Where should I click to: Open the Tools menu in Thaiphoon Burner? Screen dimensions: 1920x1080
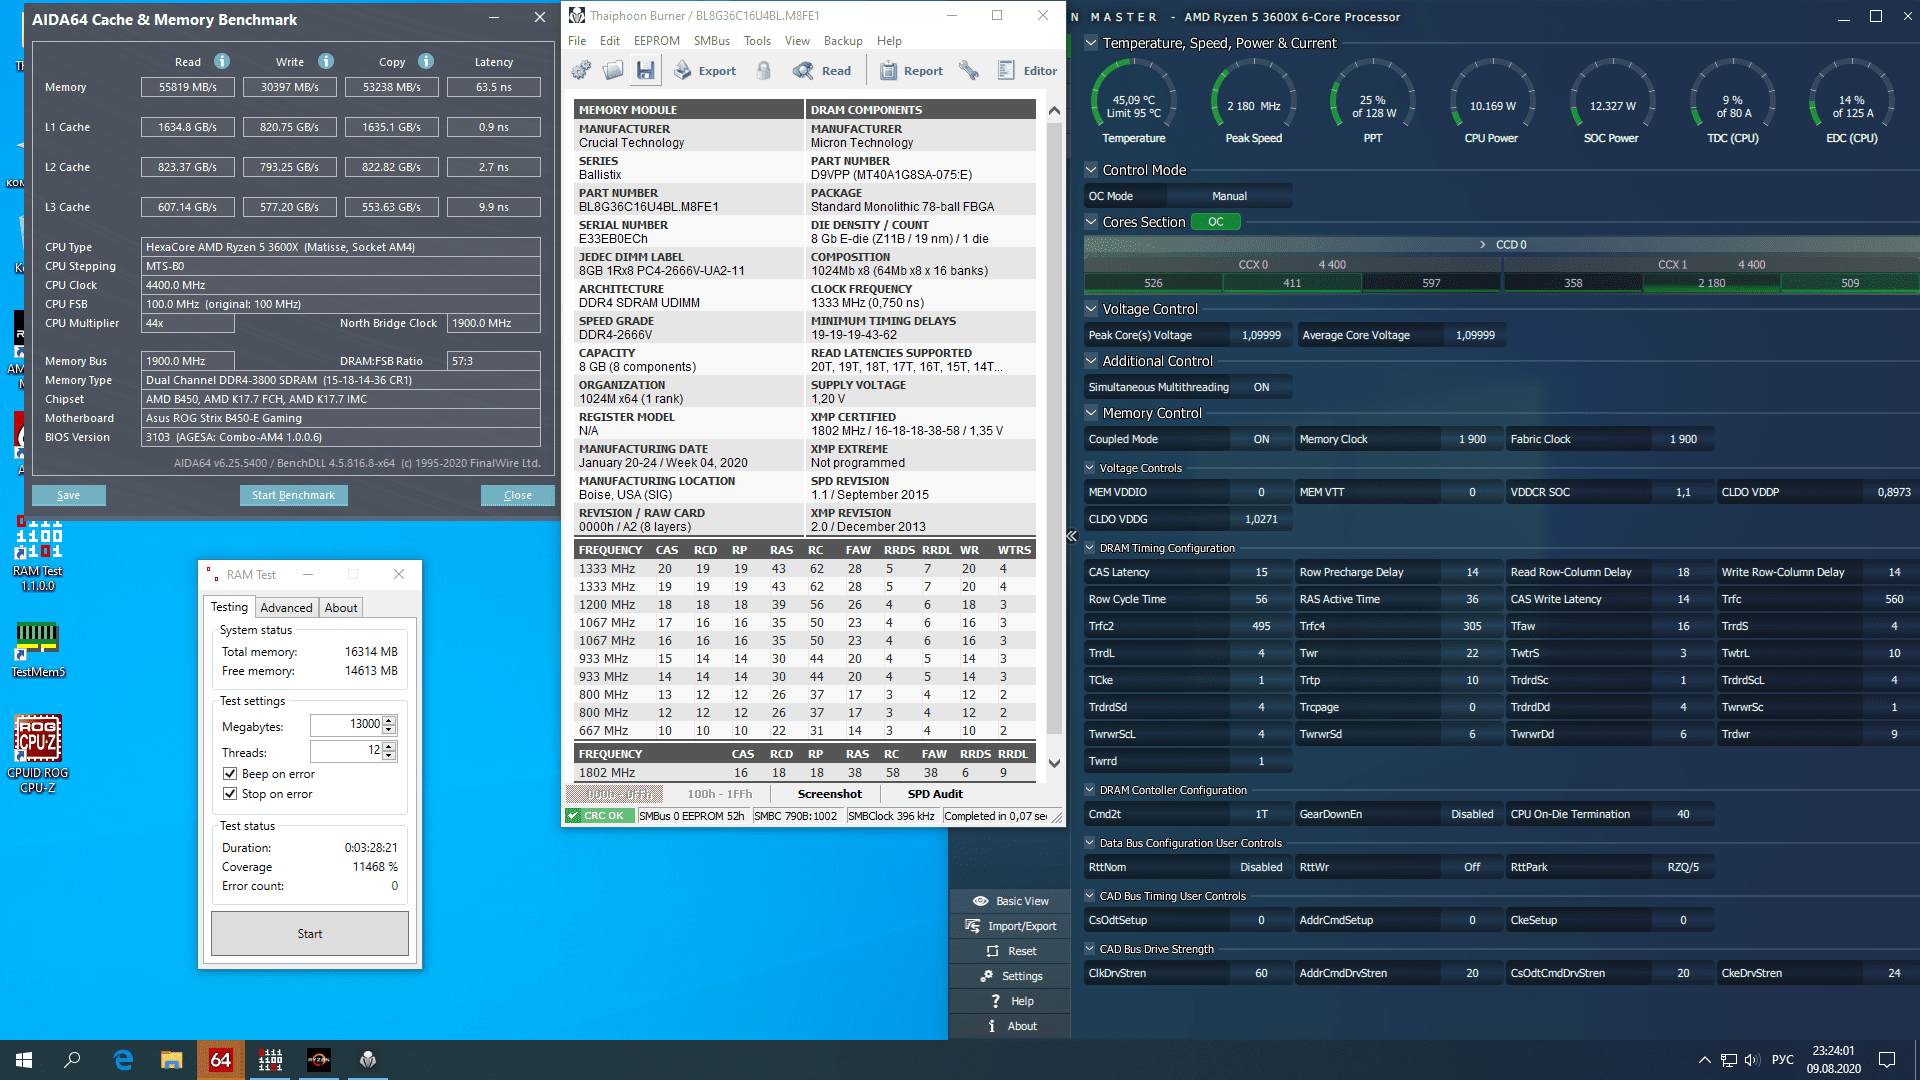[757, 41]
